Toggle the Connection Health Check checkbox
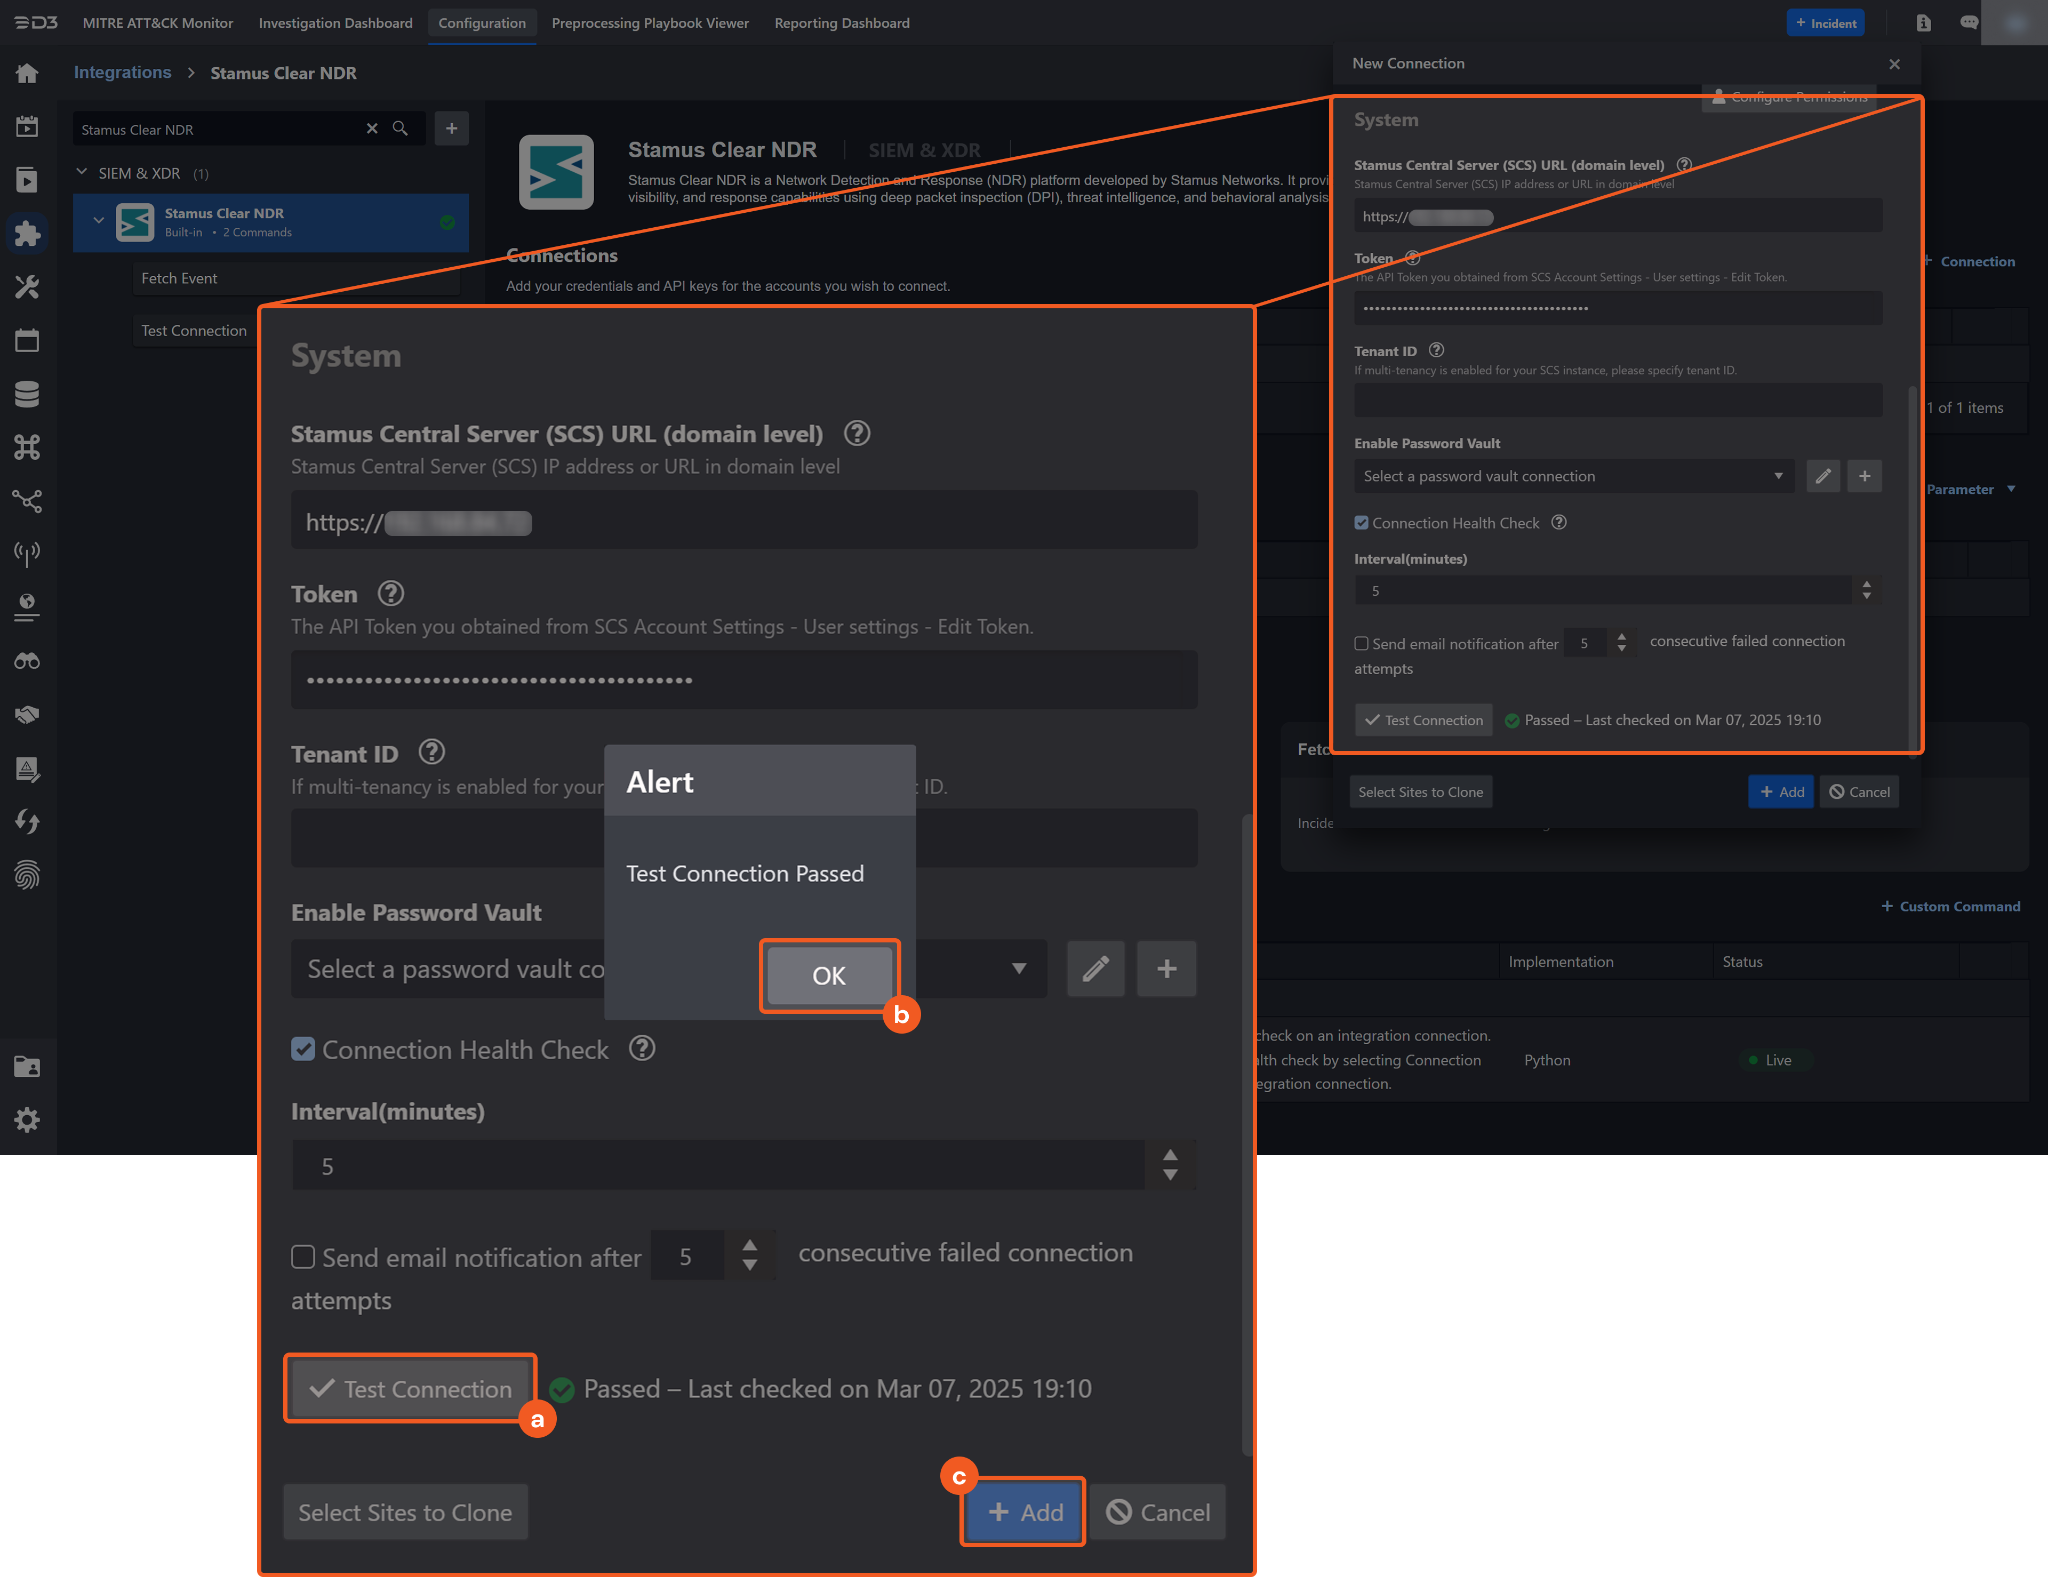Screen dimensions: 2048x1577 (303, 1049)
